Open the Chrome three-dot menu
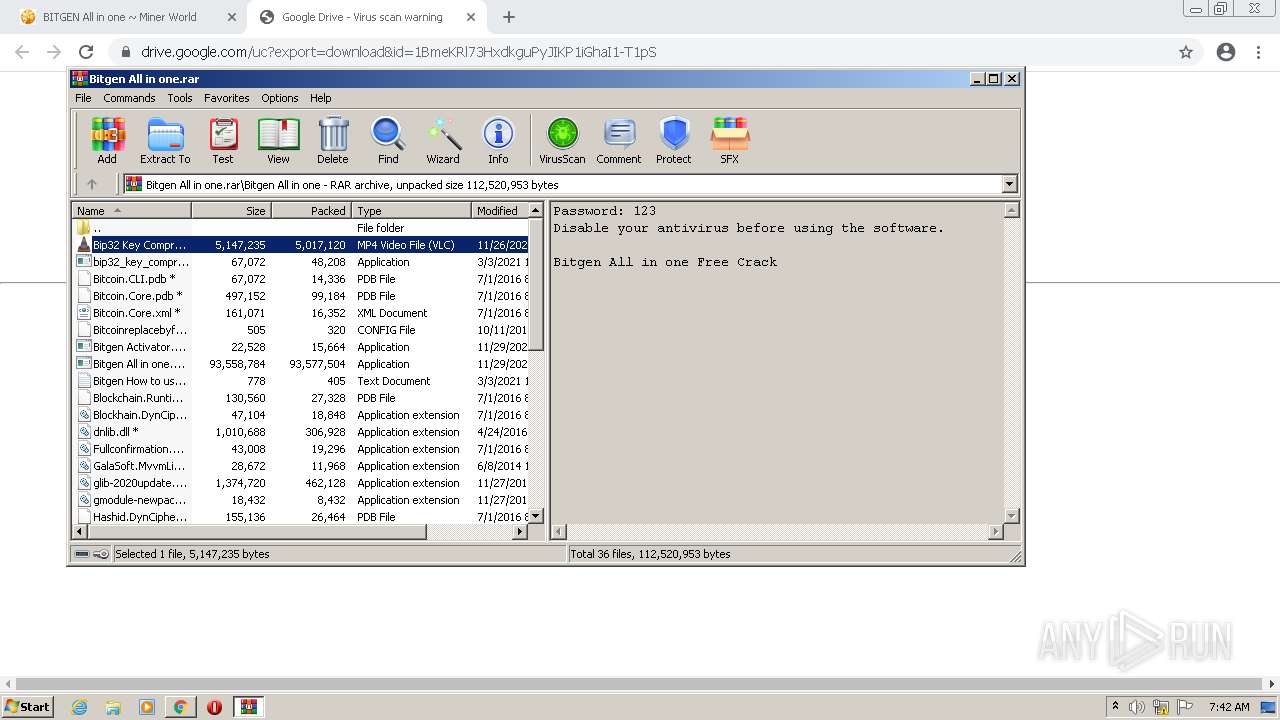The width and height of the screenshot is (1280, 720). [x=1259, y=52]
